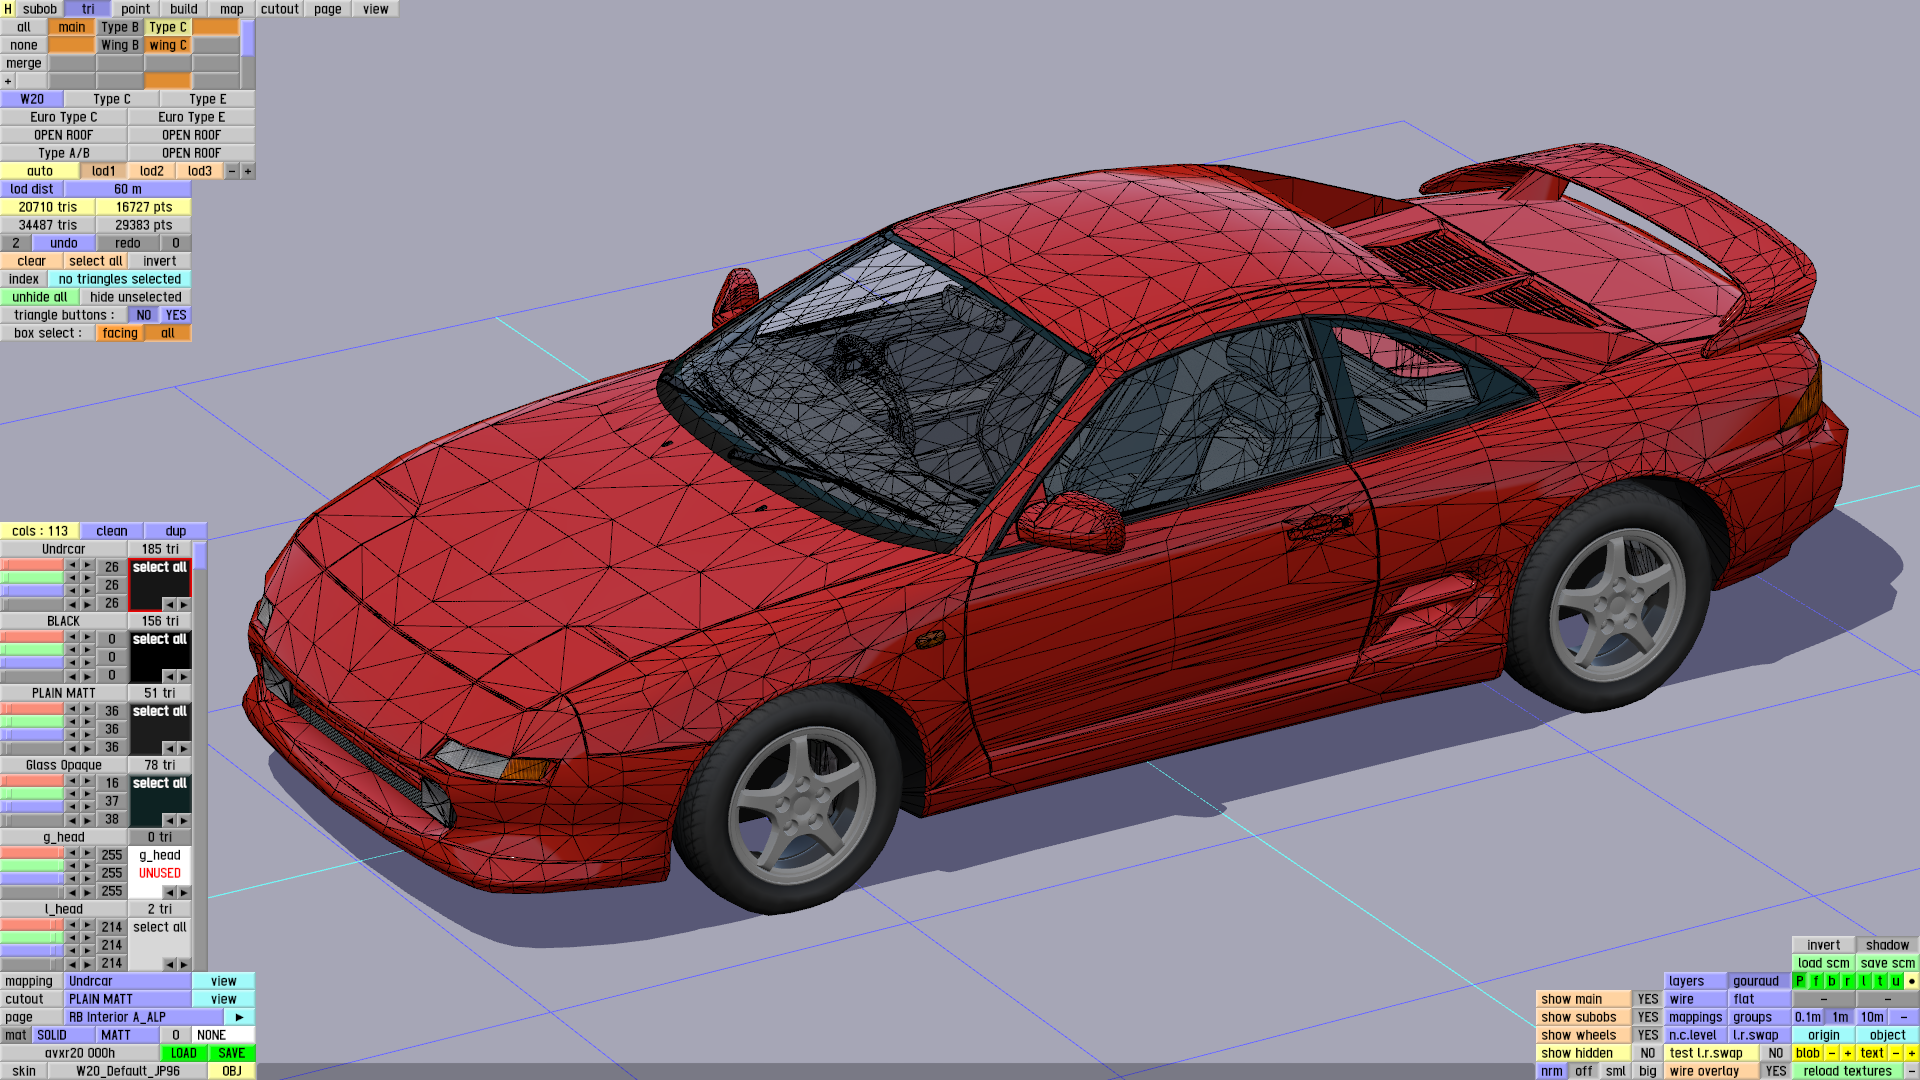Toggle wire overlay YES button
1920x1080 pixels.
point(1775,1071)
